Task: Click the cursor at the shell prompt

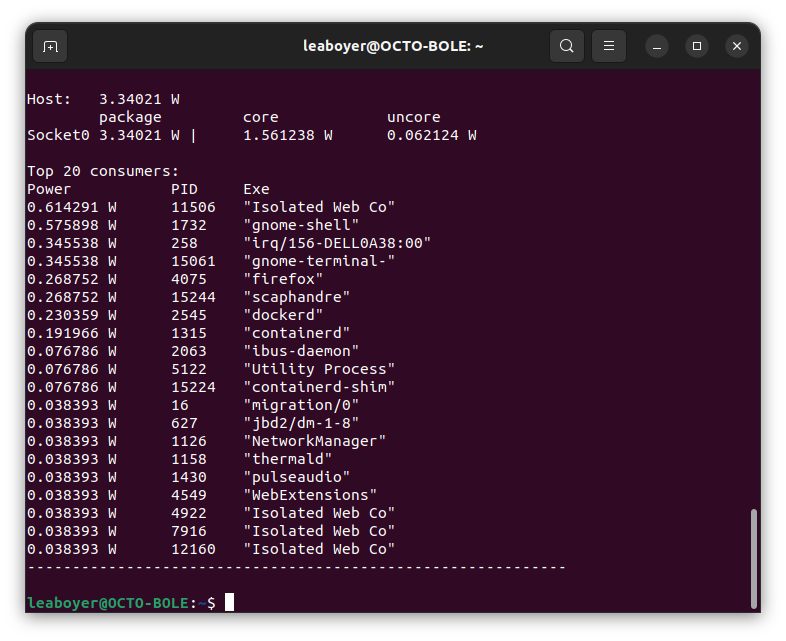Action: (229, 602)
